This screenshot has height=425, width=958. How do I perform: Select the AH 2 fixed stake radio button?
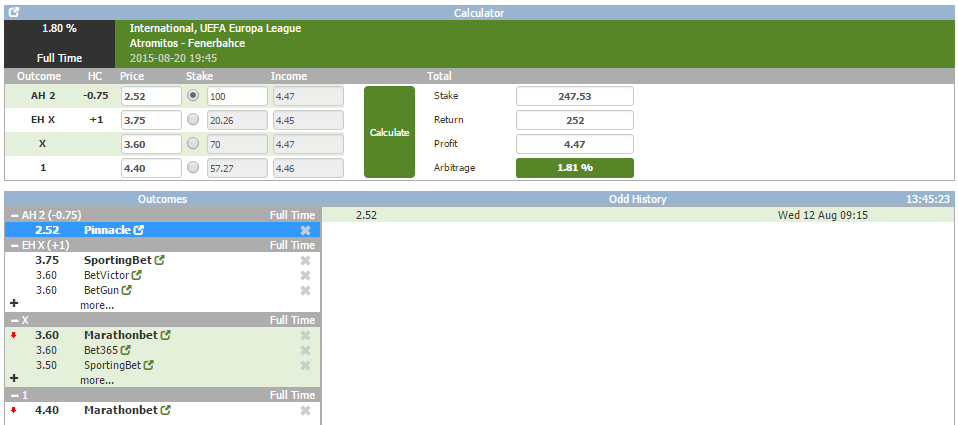tap(193, 96)
